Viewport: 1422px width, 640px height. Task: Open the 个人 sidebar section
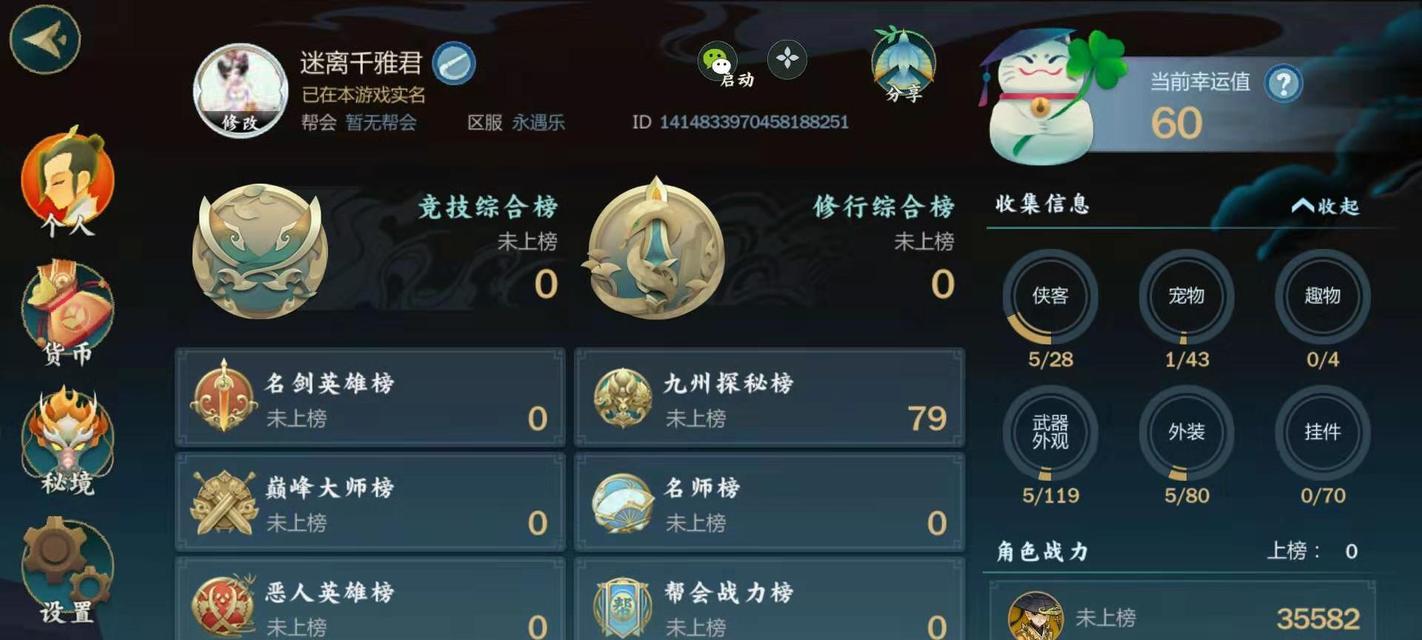pos(67,182)
